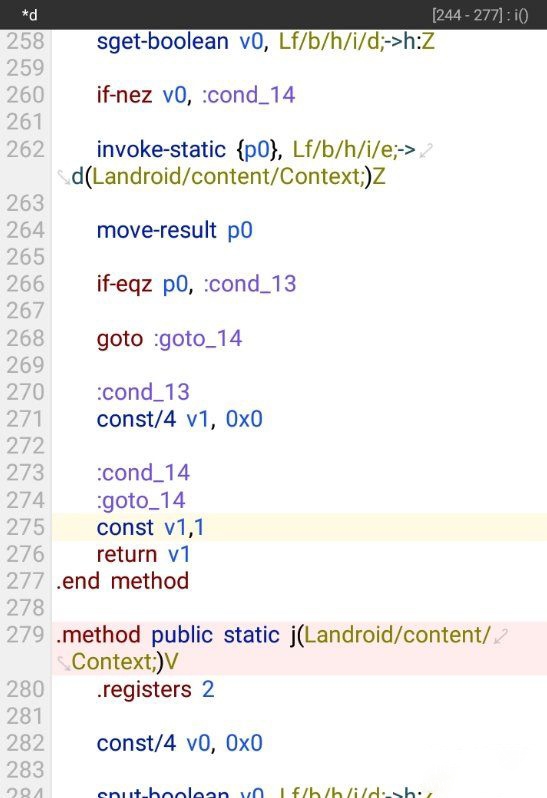Click 'if-nez v0, :cond_14' statement
This screenshot has height=798, width=547.
click(196, 95)
